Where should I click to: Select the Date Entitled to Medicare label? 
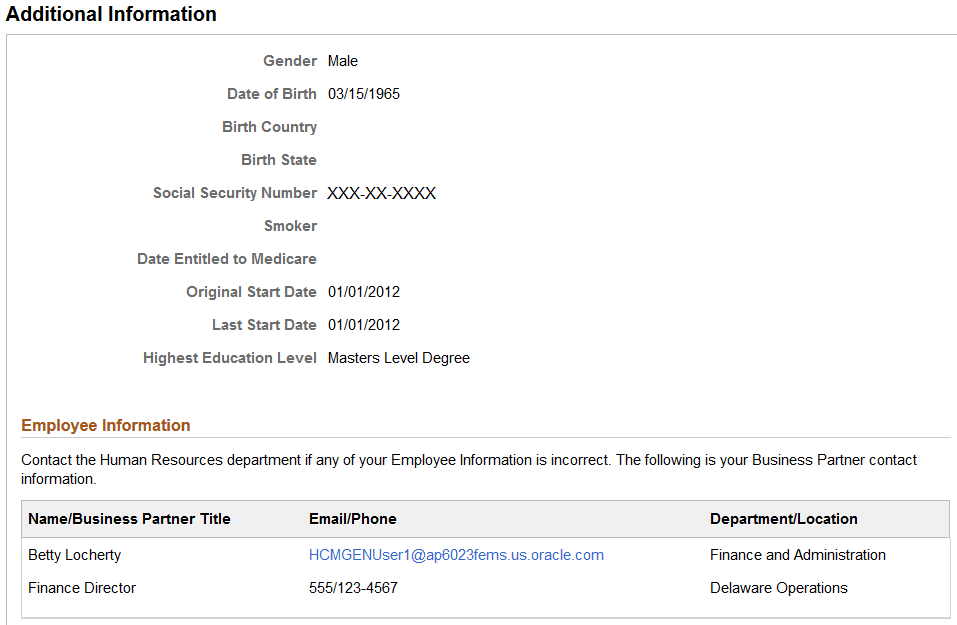[x=226, y=258]
